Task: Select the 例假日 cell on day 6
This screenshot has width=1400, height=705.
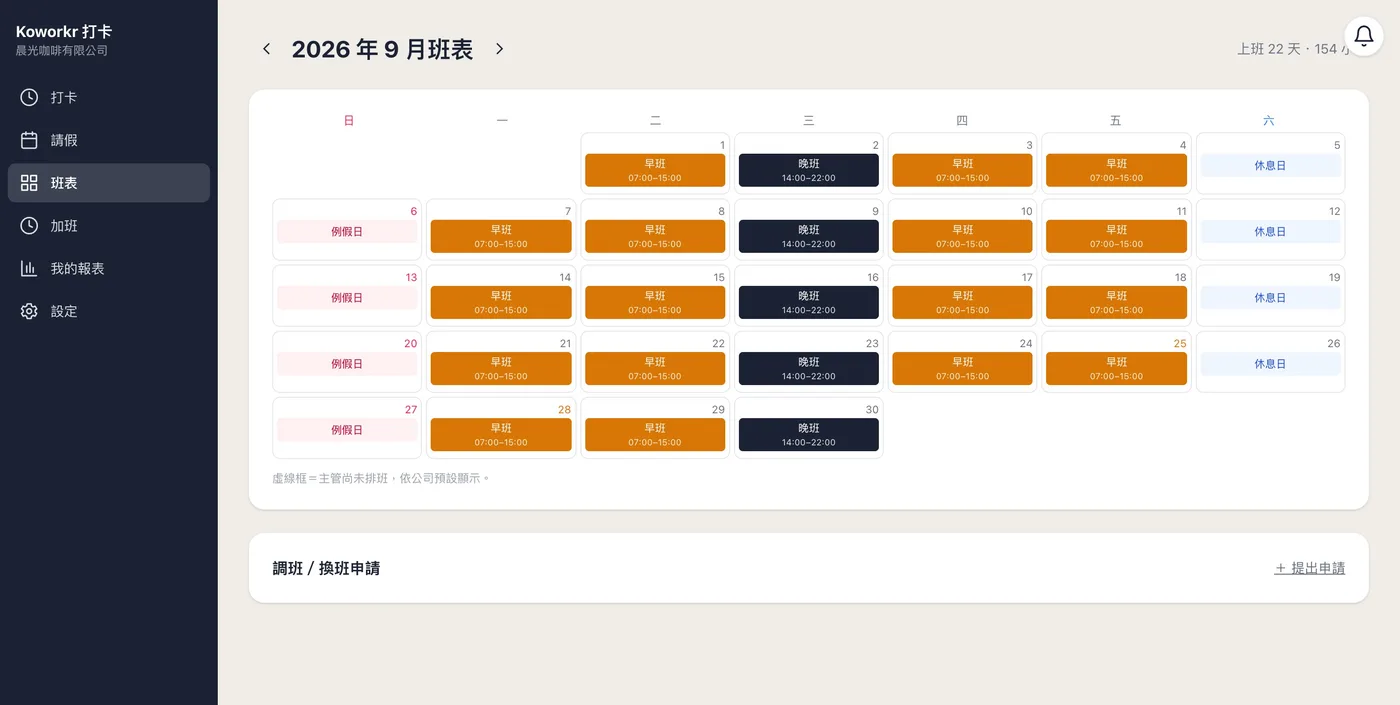Action: 347,232
